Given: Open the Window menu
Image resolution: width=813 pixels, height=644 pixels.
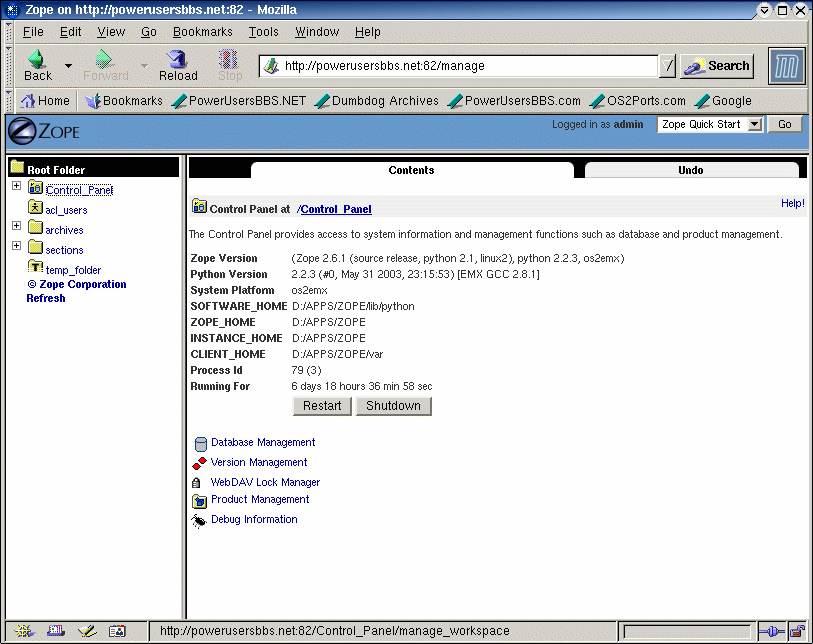Looking at the screenshot, I should 317,32.
